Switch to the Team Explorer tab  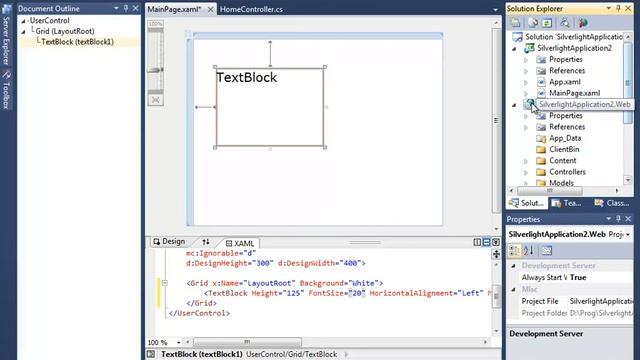(567, 203)
